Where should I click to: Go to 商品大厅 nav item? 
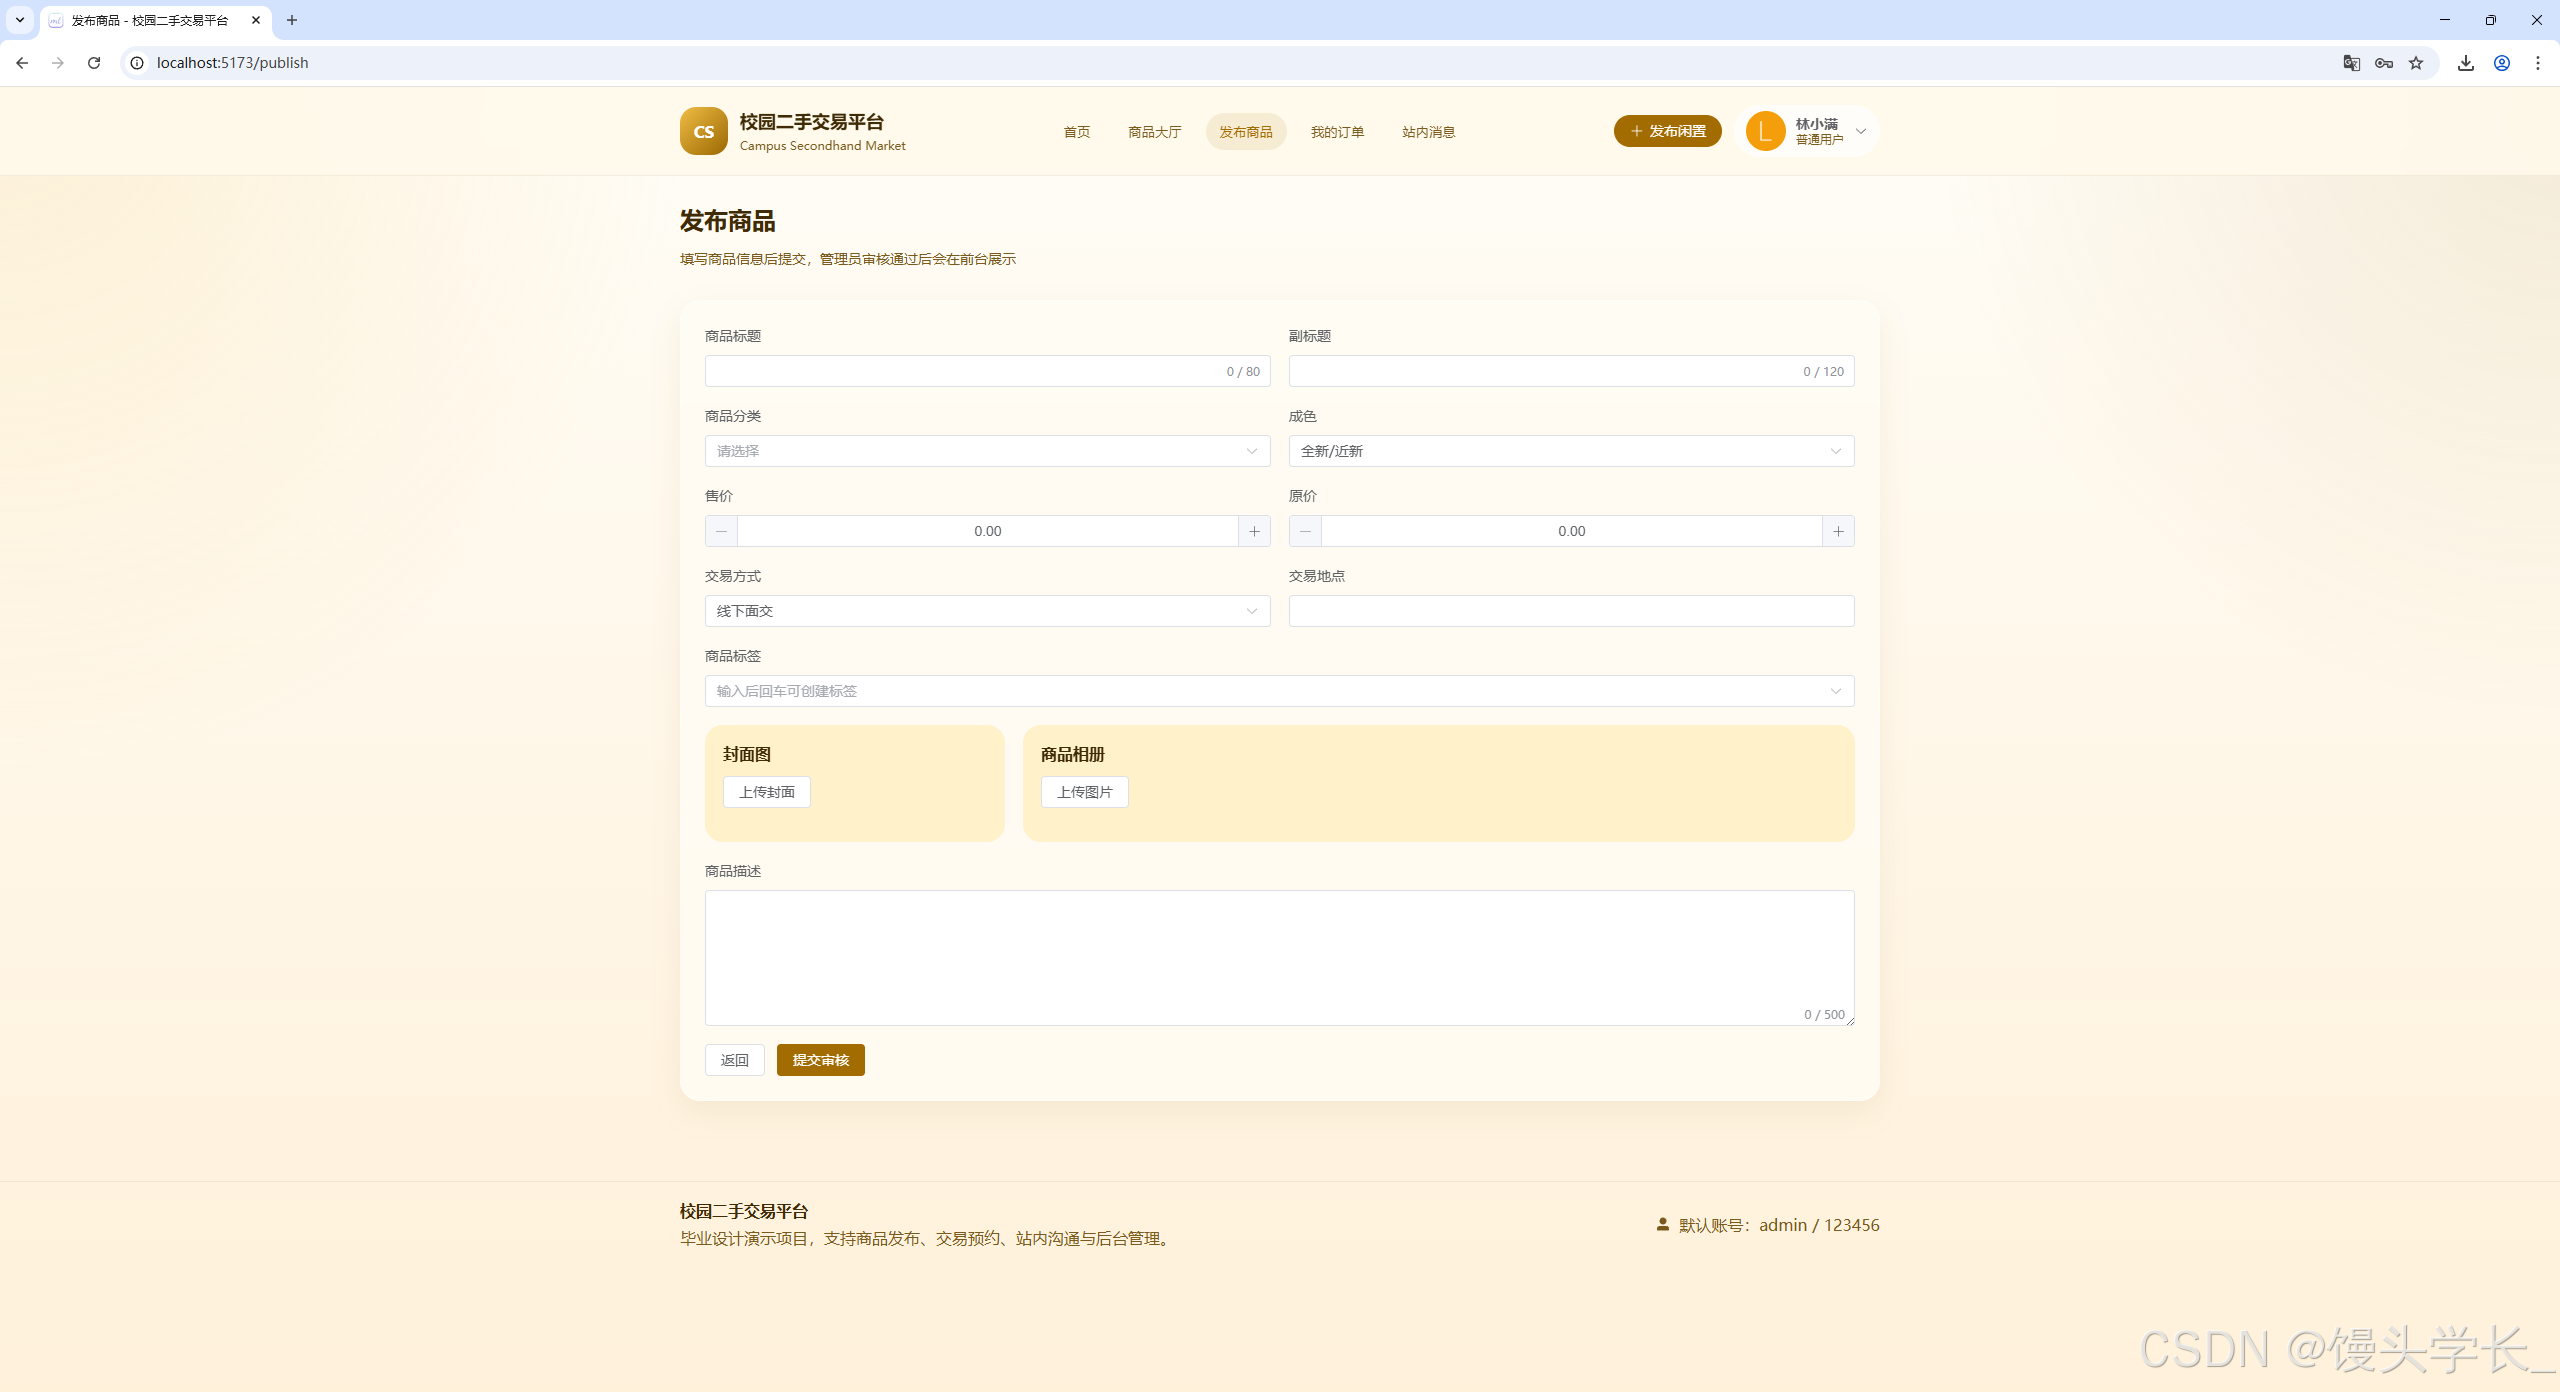pos(1154,132)
